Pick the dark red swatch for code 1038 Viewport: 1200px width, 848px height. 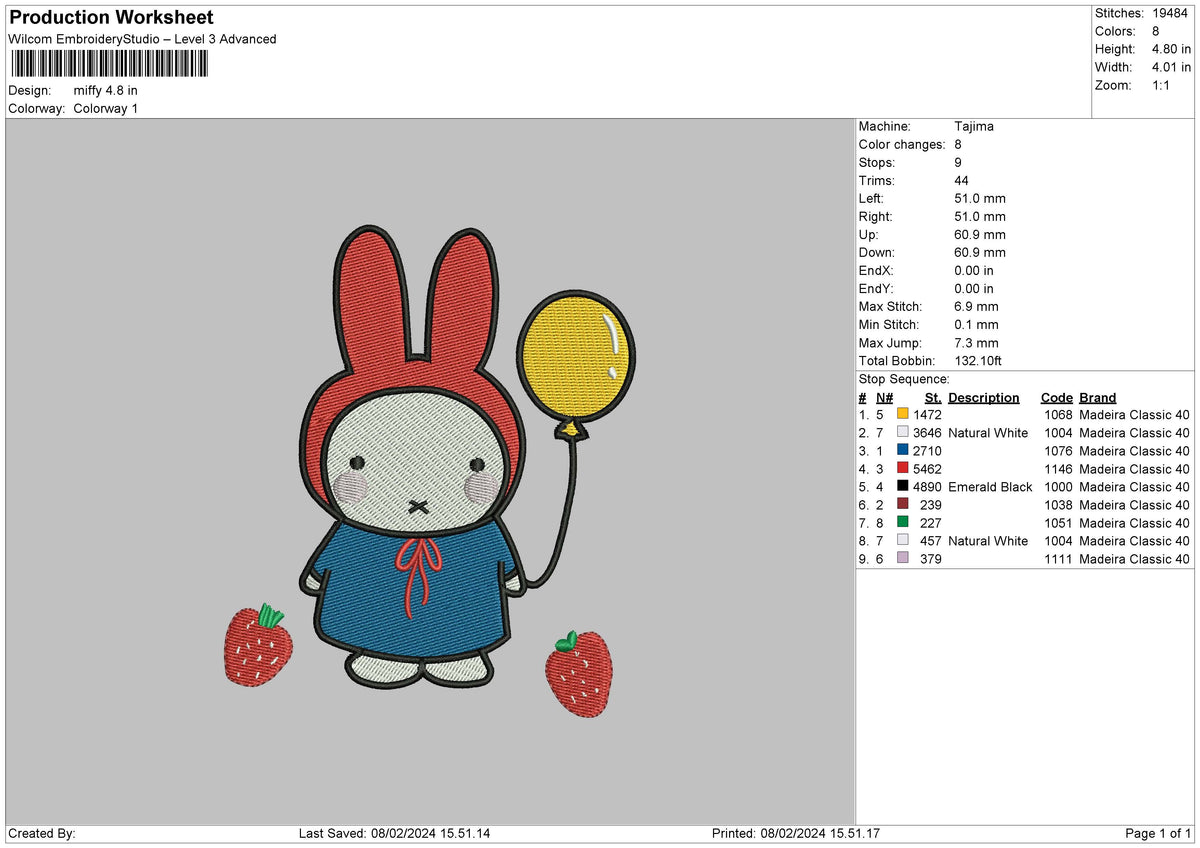903,504
